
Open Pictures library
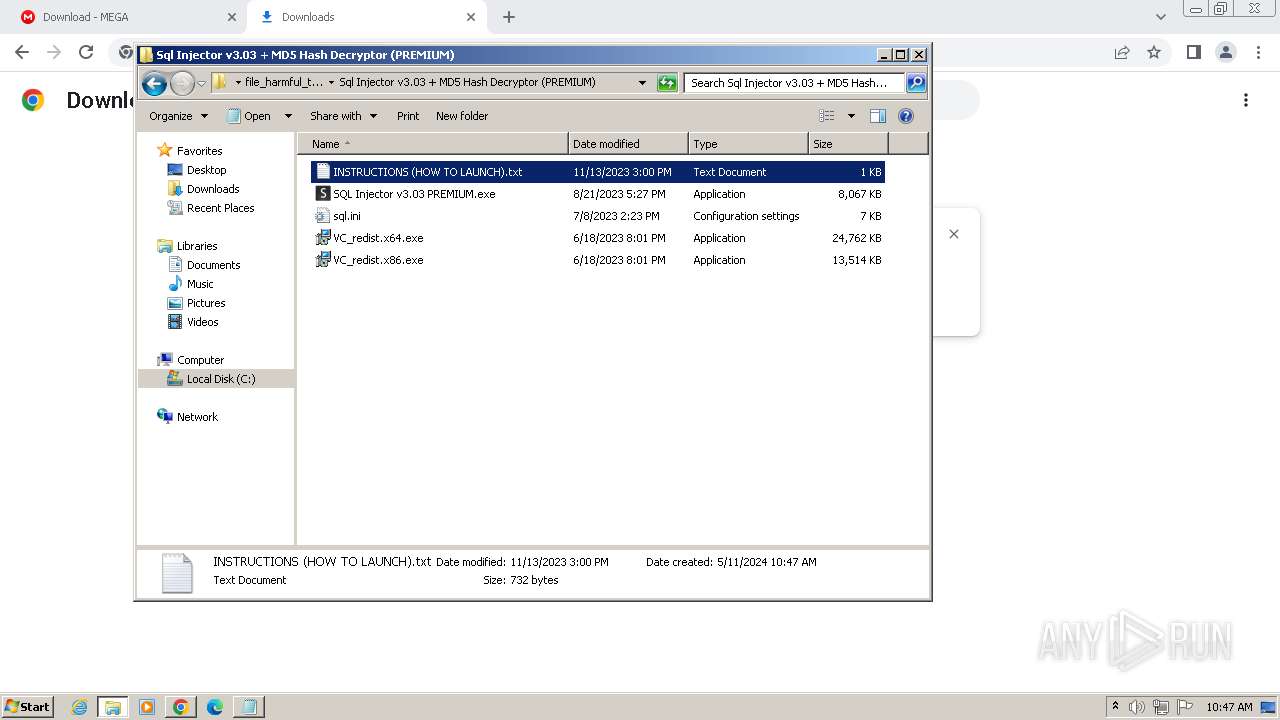pos(206,303)
